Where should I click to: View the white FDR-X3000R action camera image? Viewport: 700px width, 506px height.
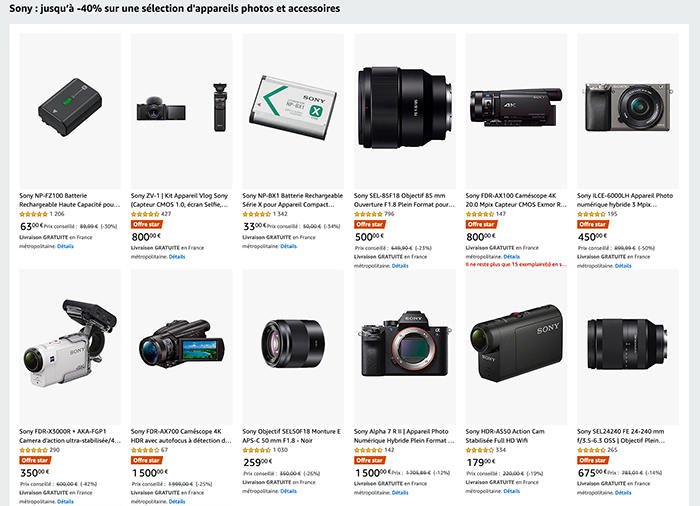tap(70, 347)
